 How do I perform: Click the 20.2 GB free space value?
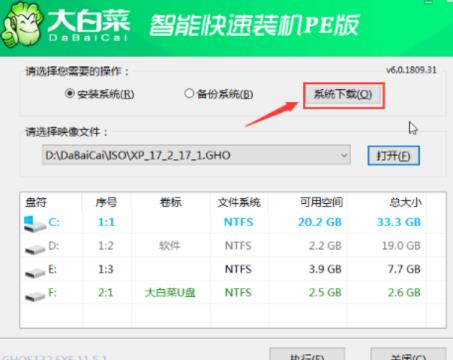tap(320, 222)
